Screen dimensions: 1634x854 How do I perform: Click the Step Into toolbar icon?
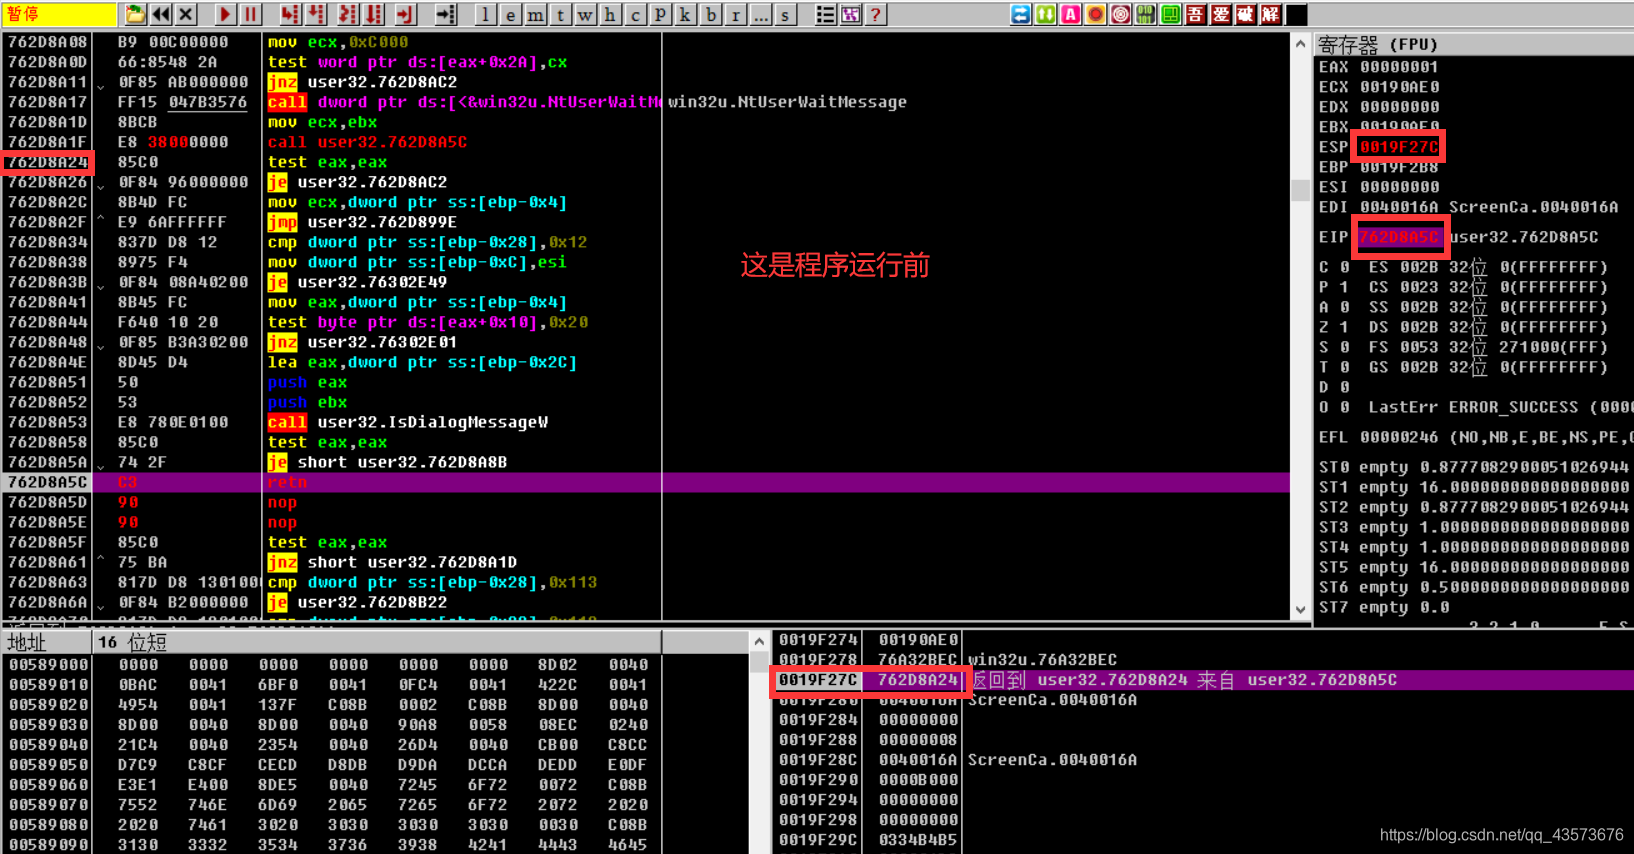coord(290,14)
